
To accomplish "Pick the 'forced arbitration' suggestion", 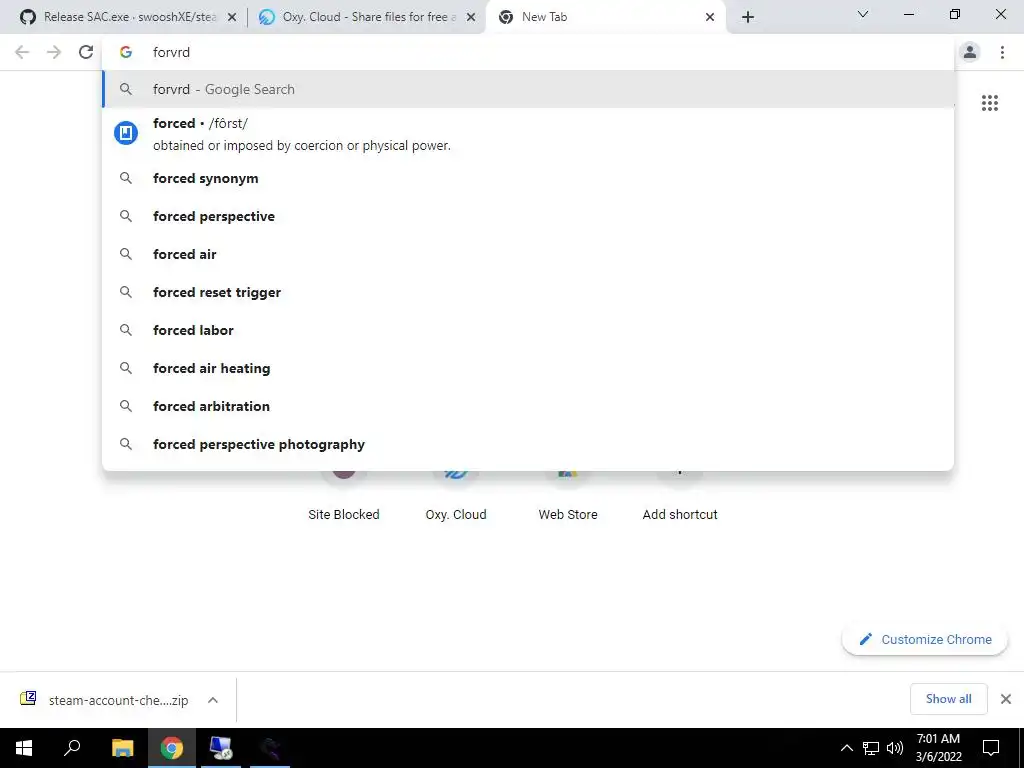I will (x=528, y=406).
